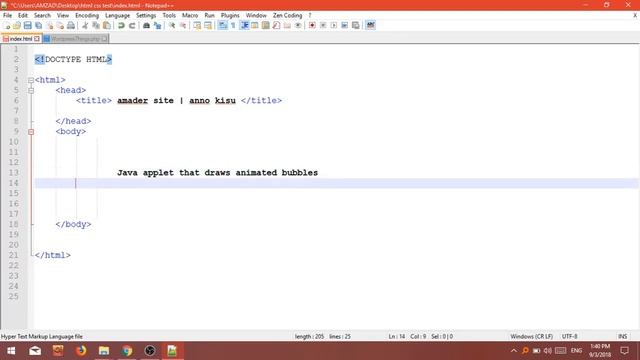Open the Plugins menu
640x360 pixels.
230,15
